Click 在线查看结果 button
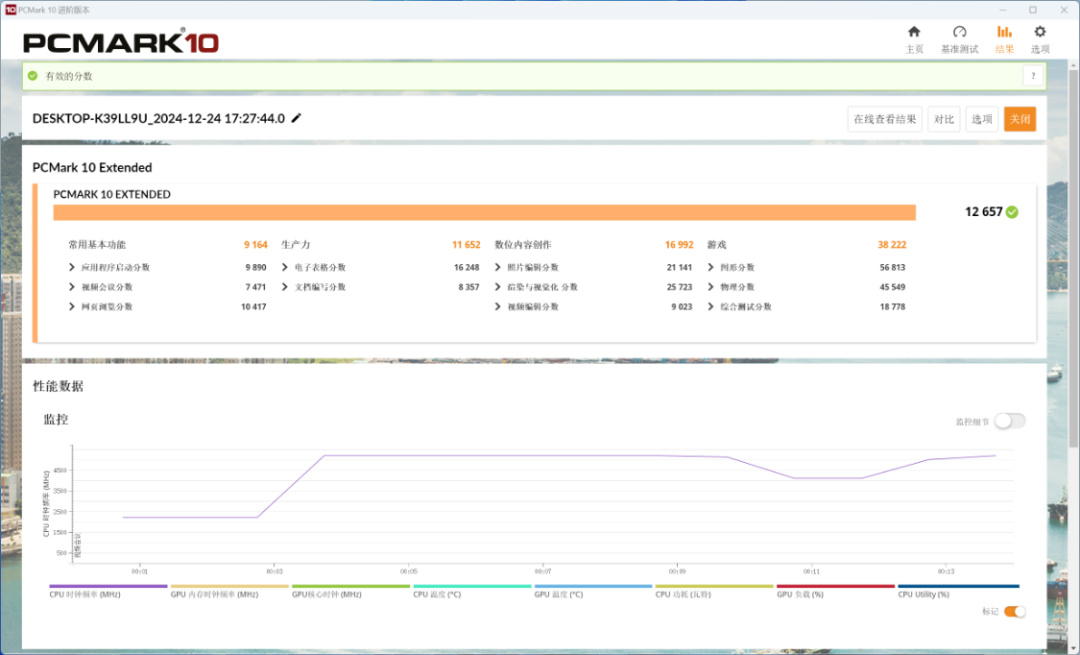Viewport: 1080px width, 655px height. coord(884,119)
